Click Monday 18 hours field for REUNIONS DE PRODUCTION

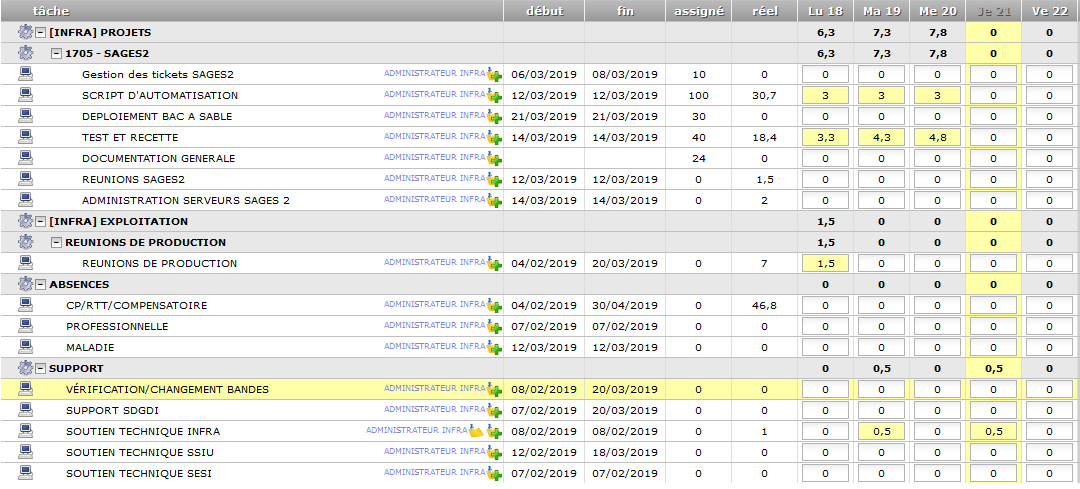point(825,264)
